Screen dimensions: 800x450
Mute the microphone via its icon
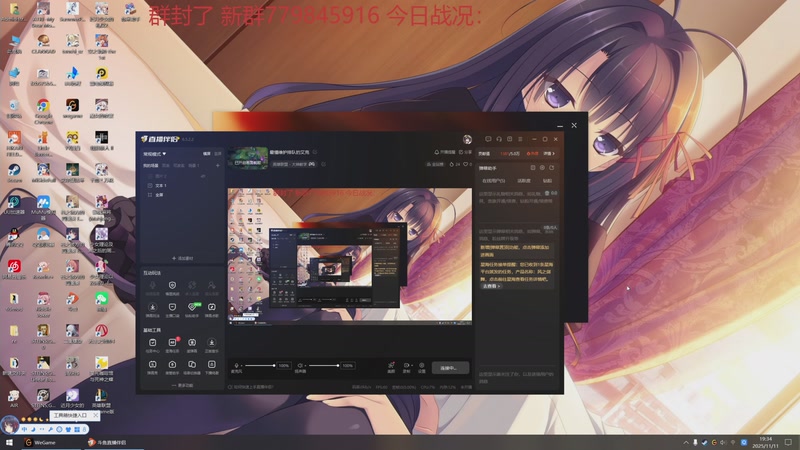[x=236, y=366]
